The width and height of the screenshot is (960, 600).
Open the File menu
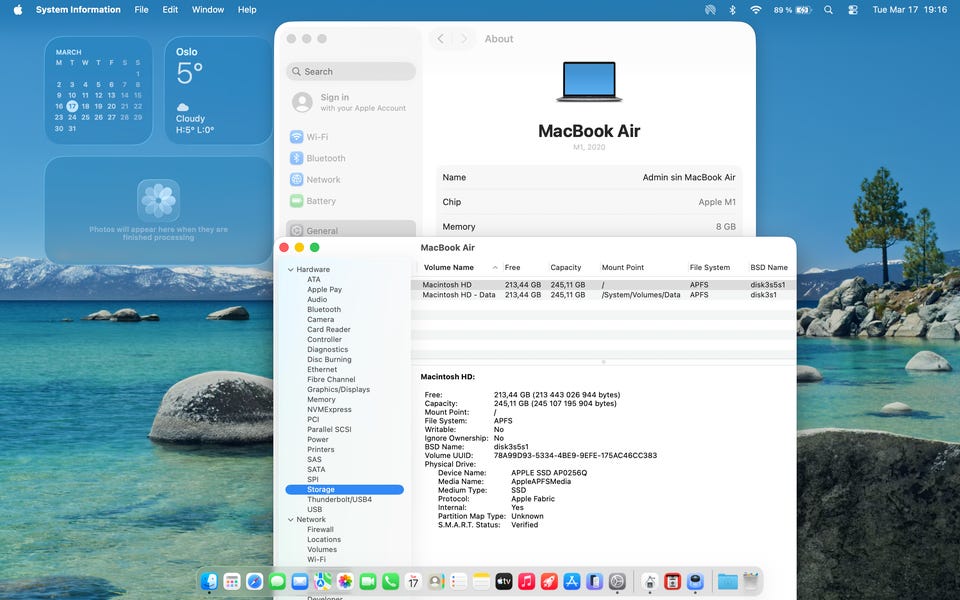141,10
